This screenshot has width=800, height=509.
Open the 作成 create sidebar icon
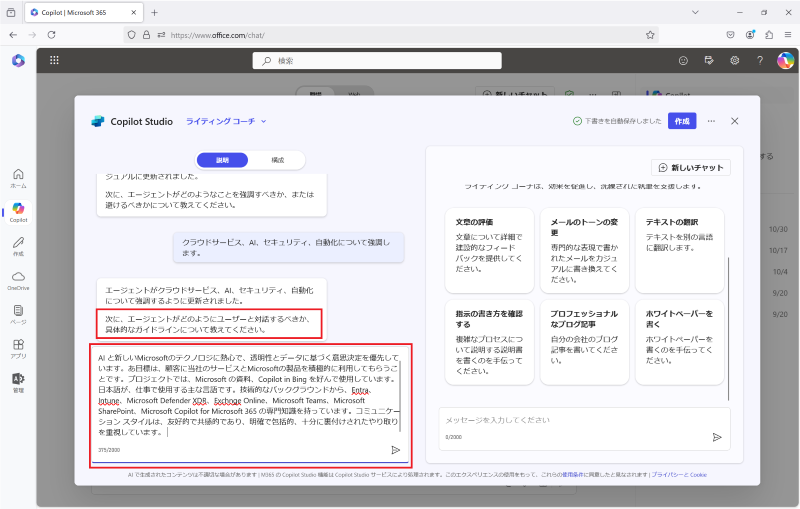tap(18, 246)
